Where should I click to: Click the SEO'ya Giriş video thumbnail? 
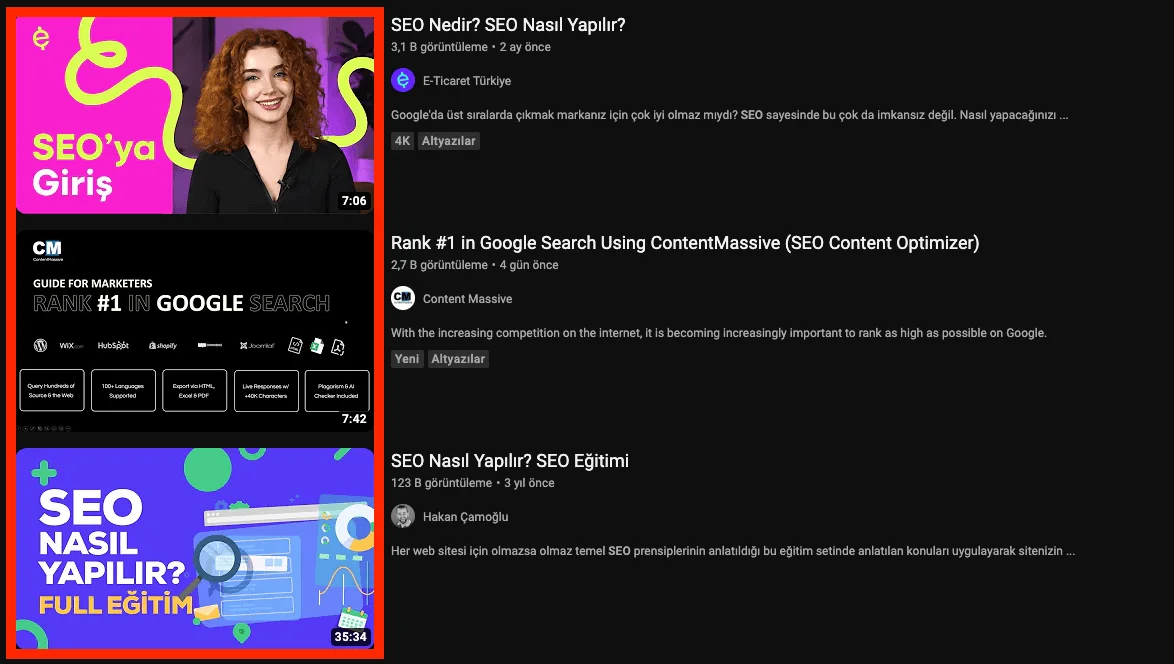click(195, 115)
